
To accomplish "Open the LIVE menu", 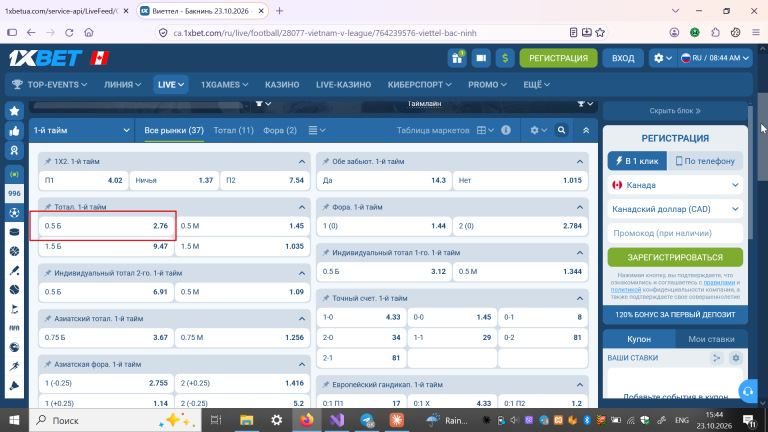I will pyautogui.click(x=170, y=85).
